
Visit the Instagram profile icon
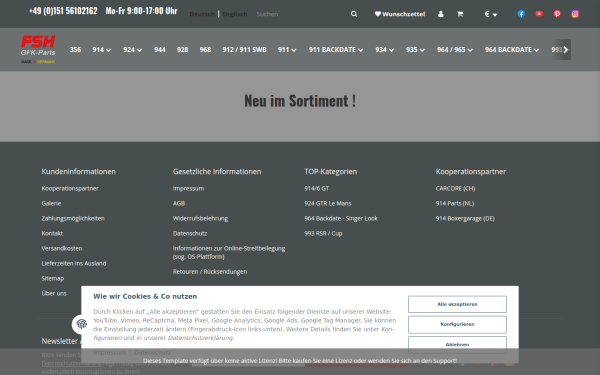[x=575, y=14]
